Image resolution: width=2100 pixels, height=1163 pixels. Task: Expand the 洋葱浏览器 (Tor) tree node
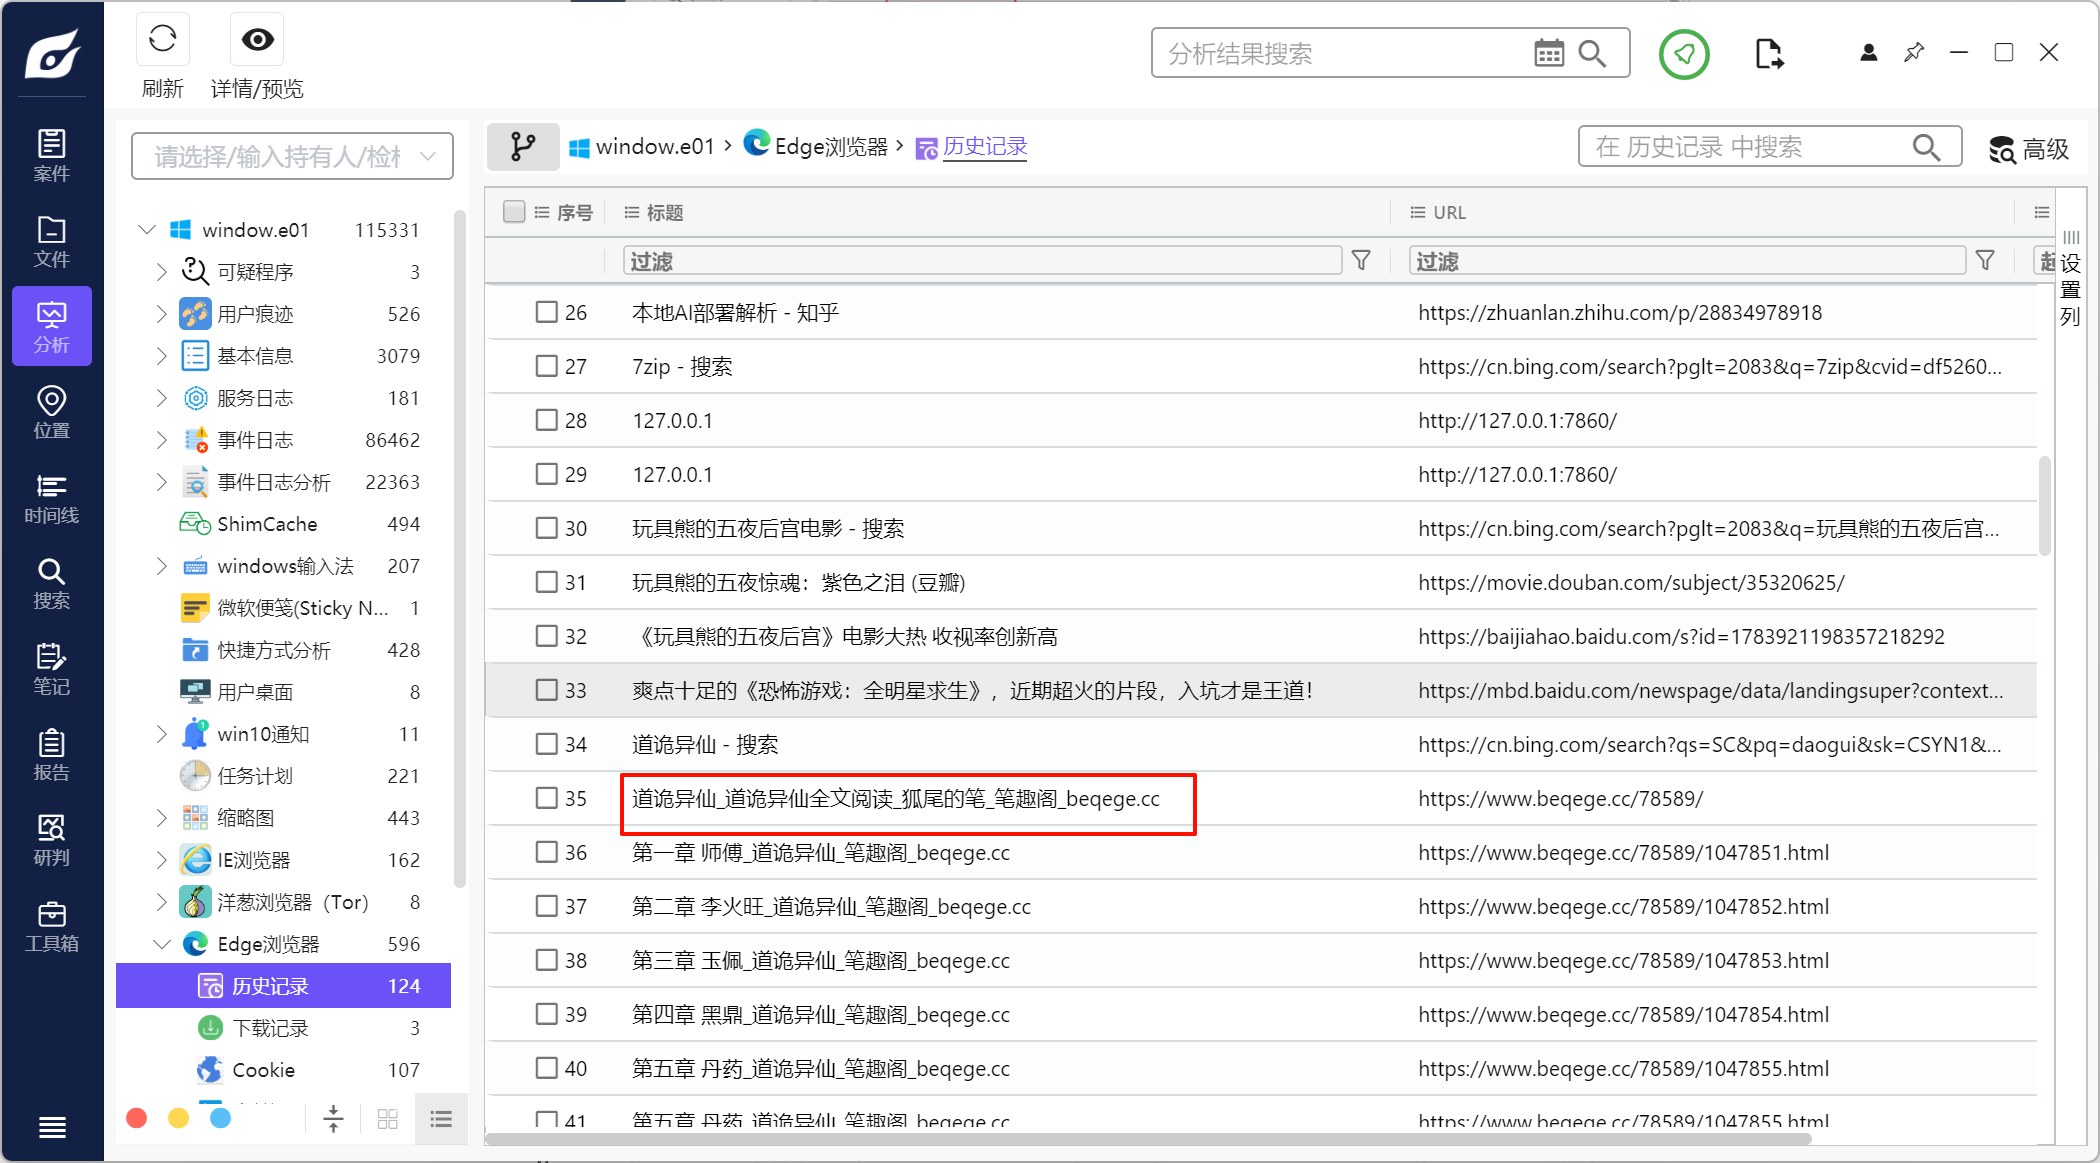(x=162, y=902)
